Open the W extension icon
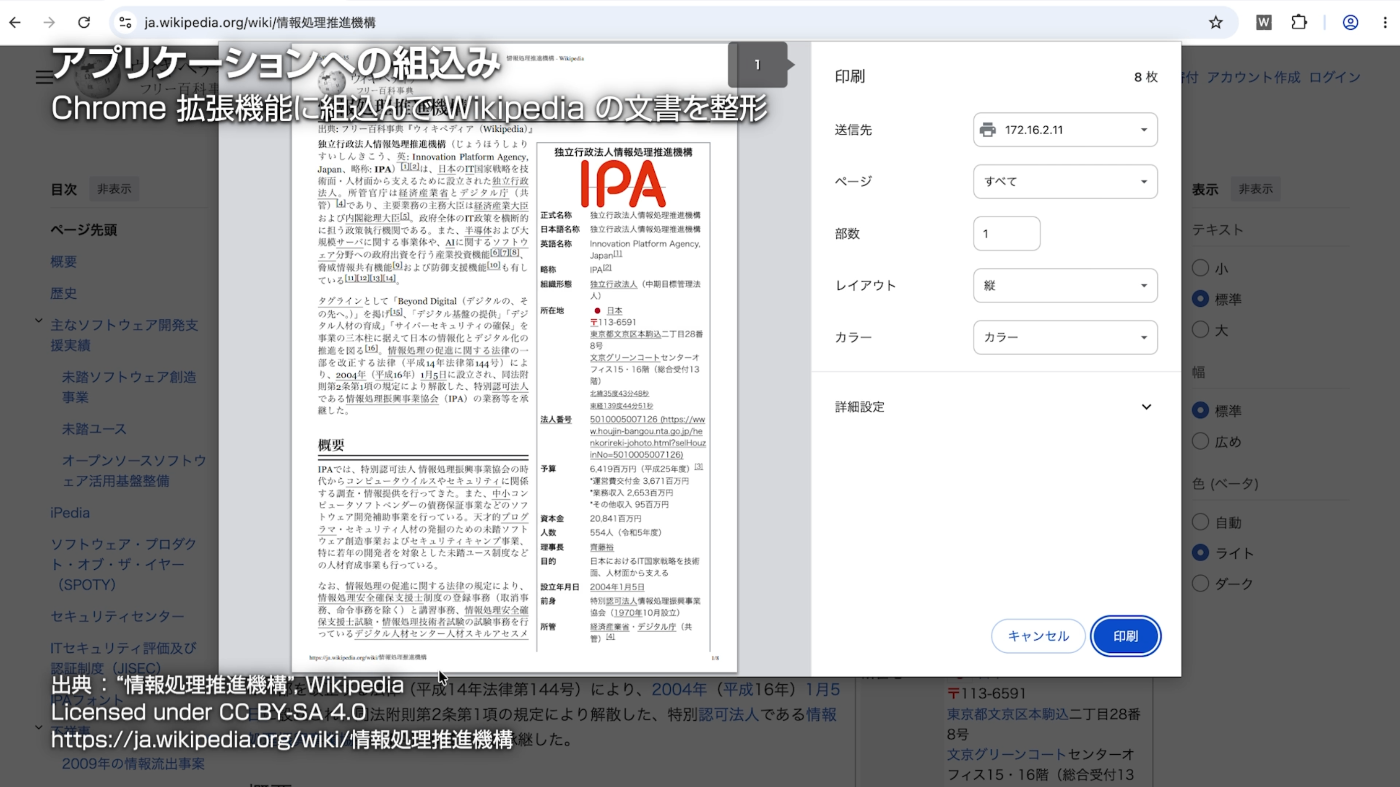The width and height of the screenshot is (1400, 787). [1264, 22]
